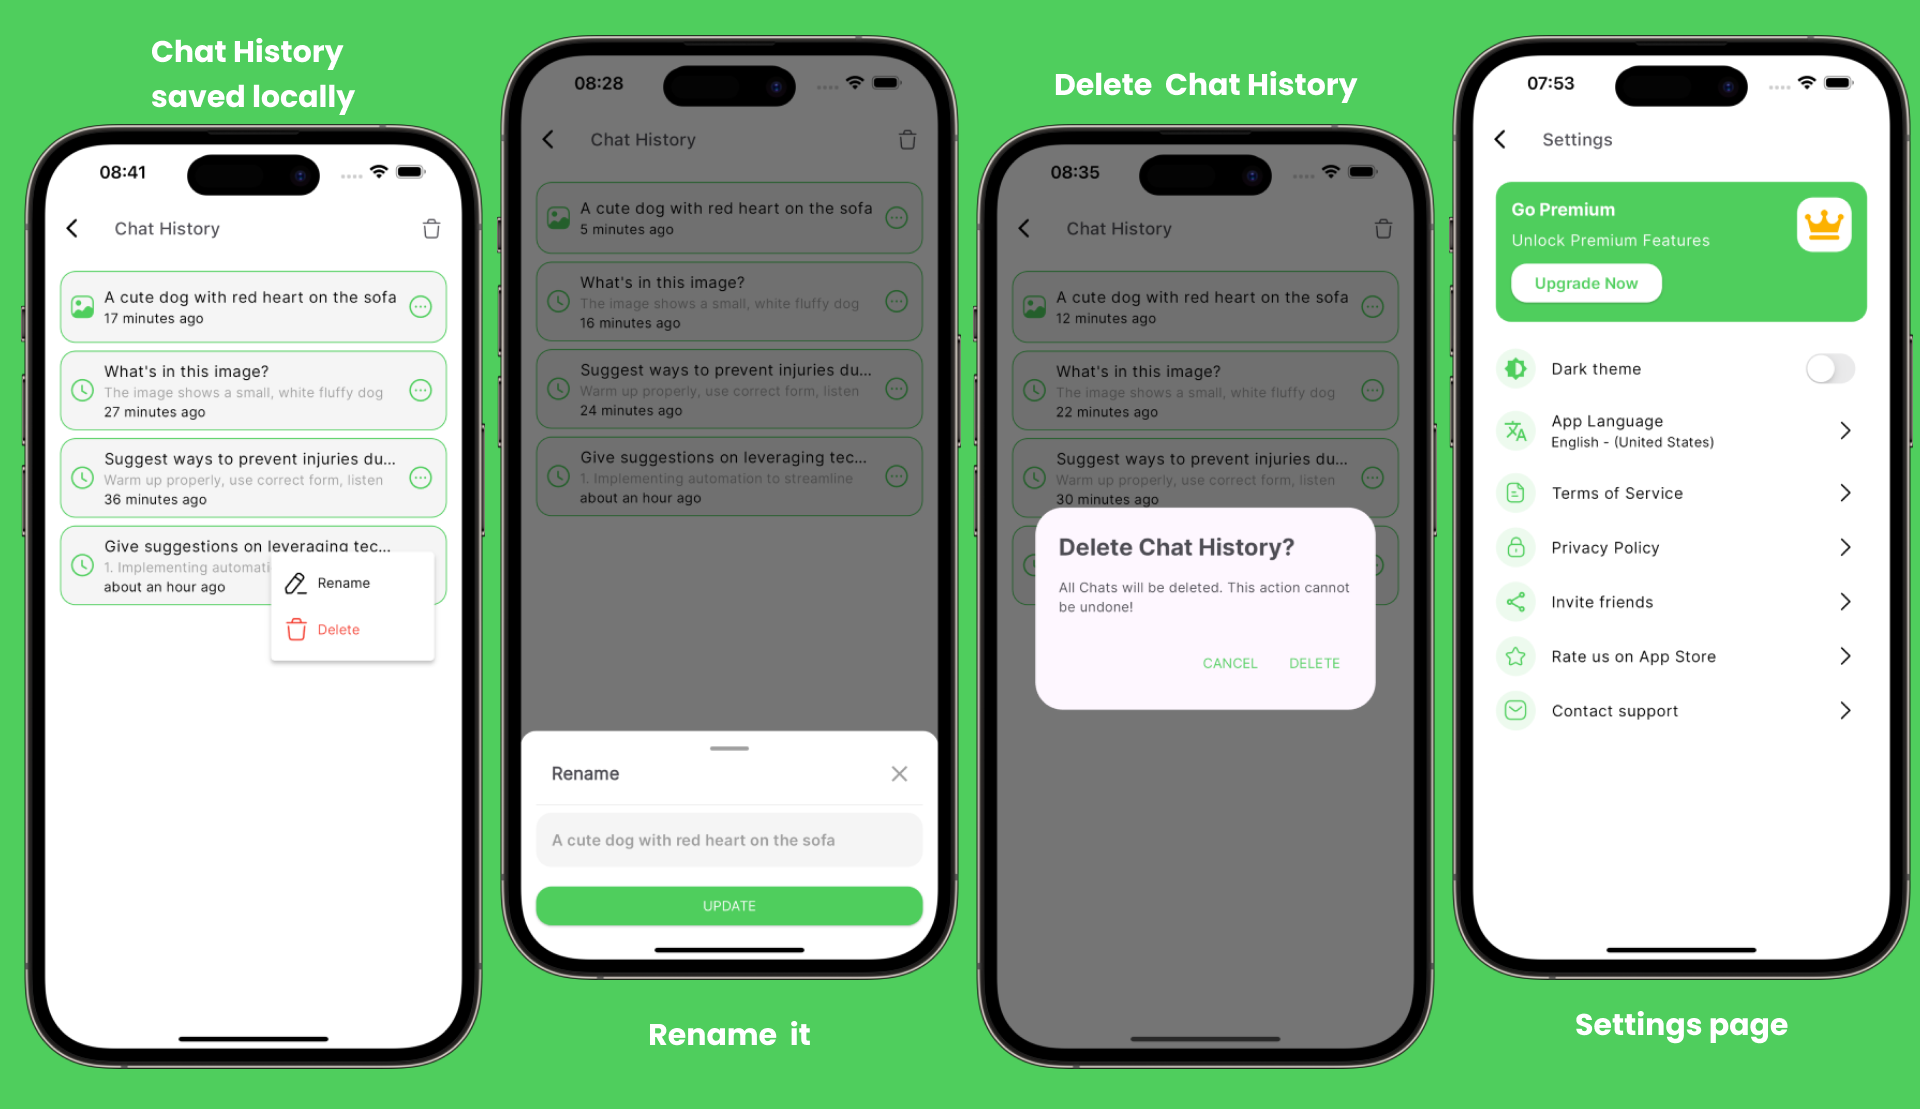Select the Delete option from context menu

[334, 630]
